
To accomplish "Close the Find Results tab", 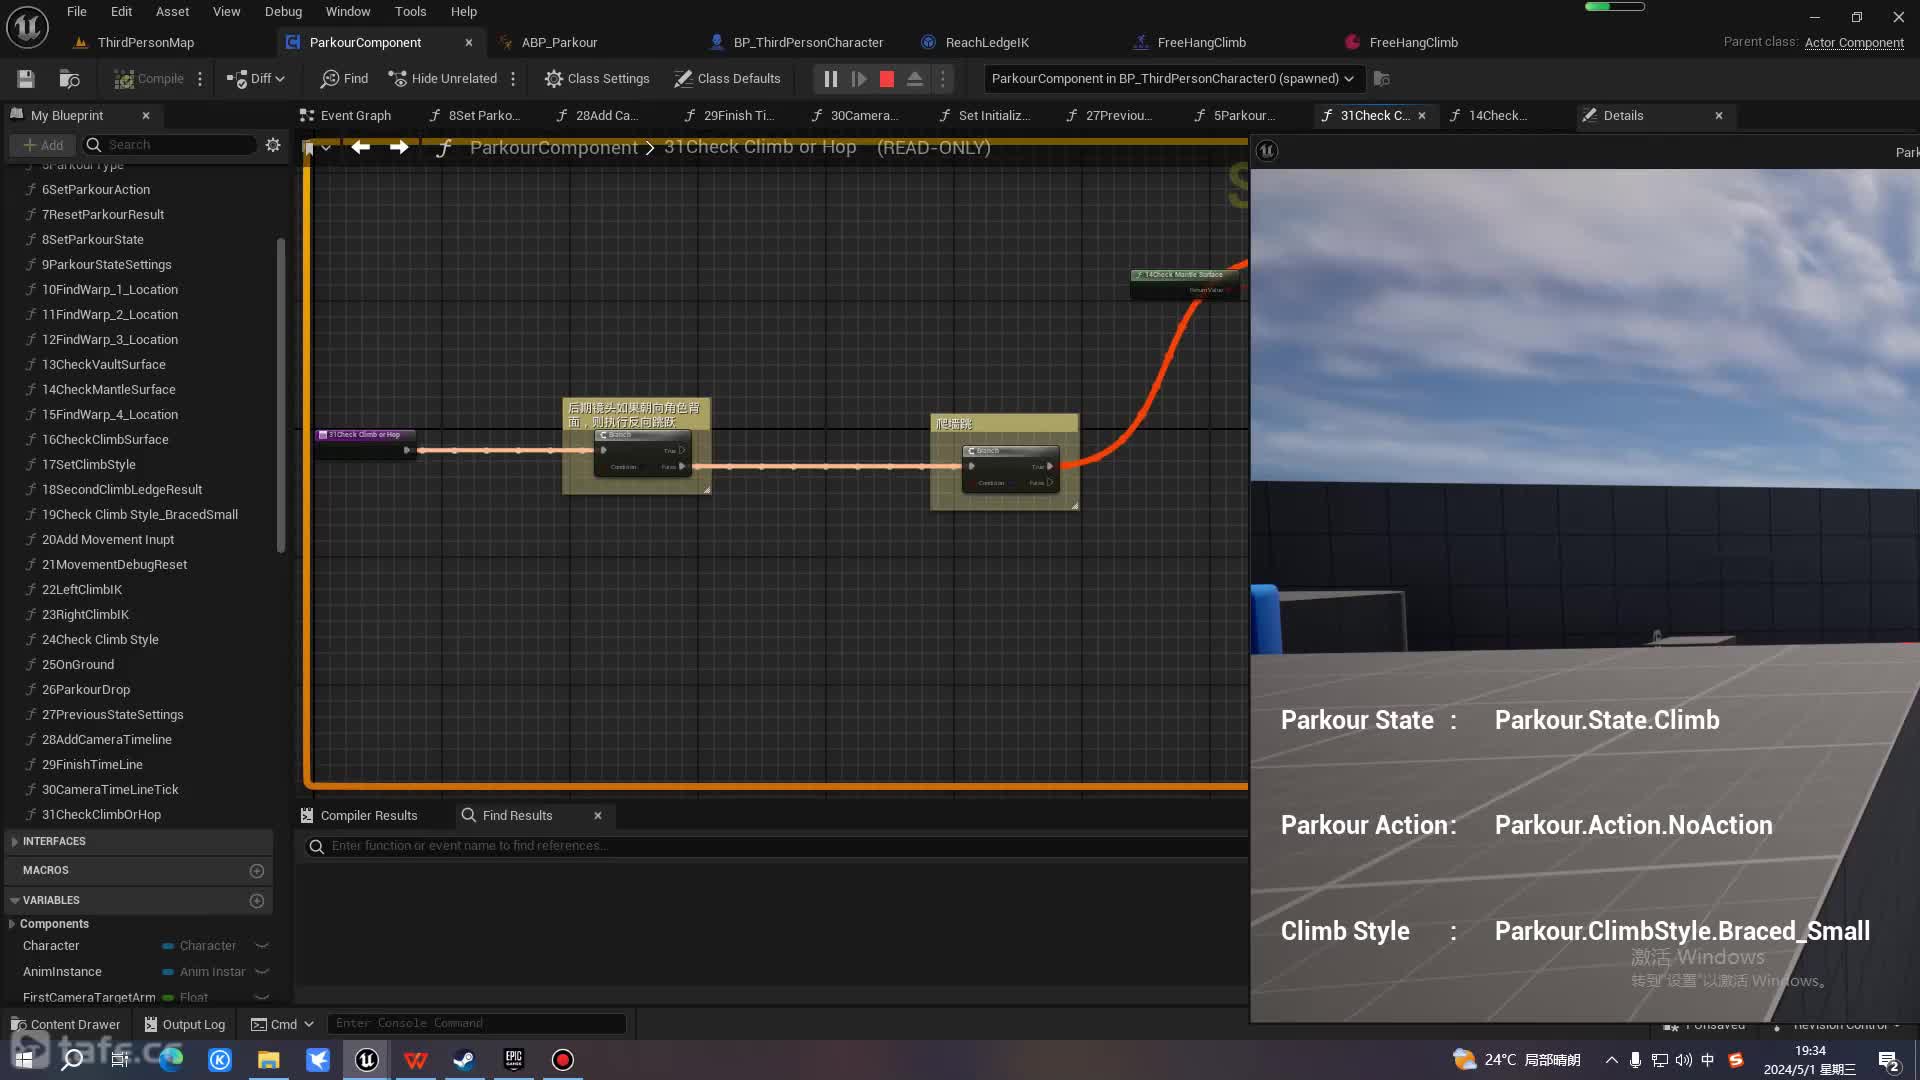I will click(598, 815).
